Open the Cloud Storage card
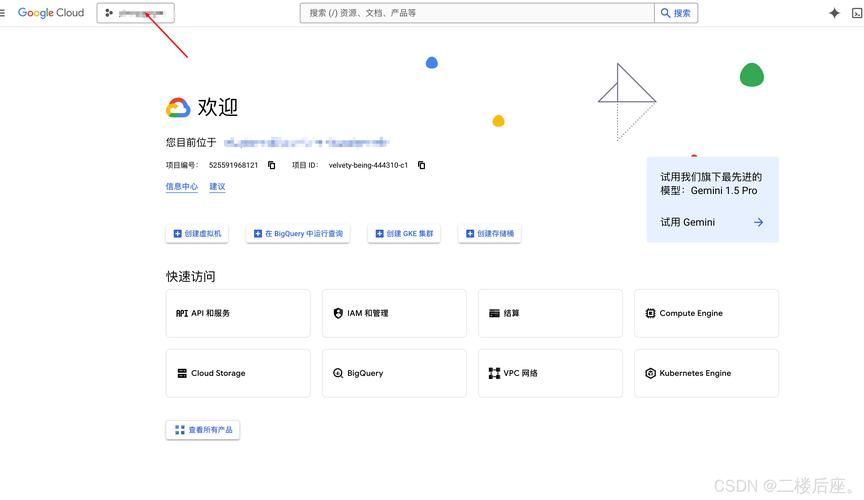 pos(238,373)
